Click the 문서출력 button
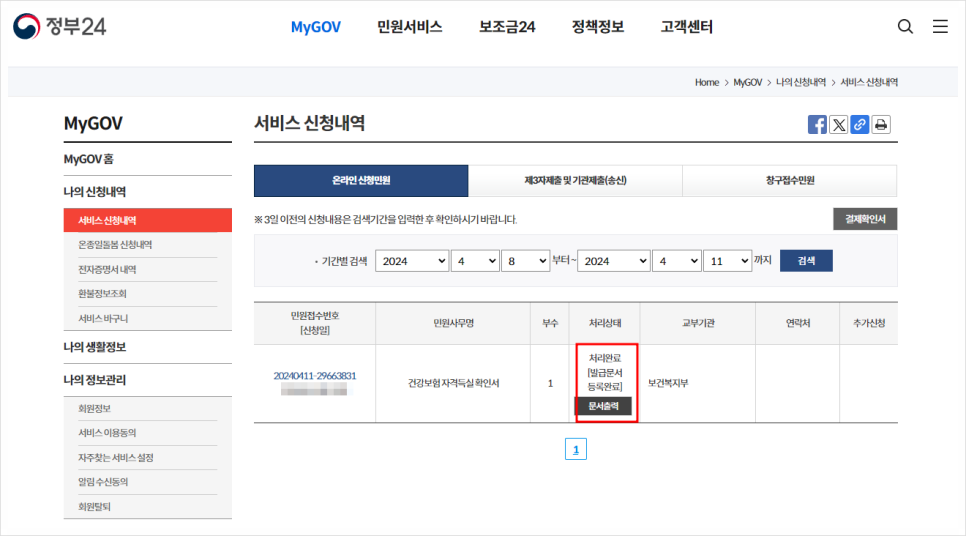The width and height of the screenshot is (966, 536). click(x=603, y=406)
